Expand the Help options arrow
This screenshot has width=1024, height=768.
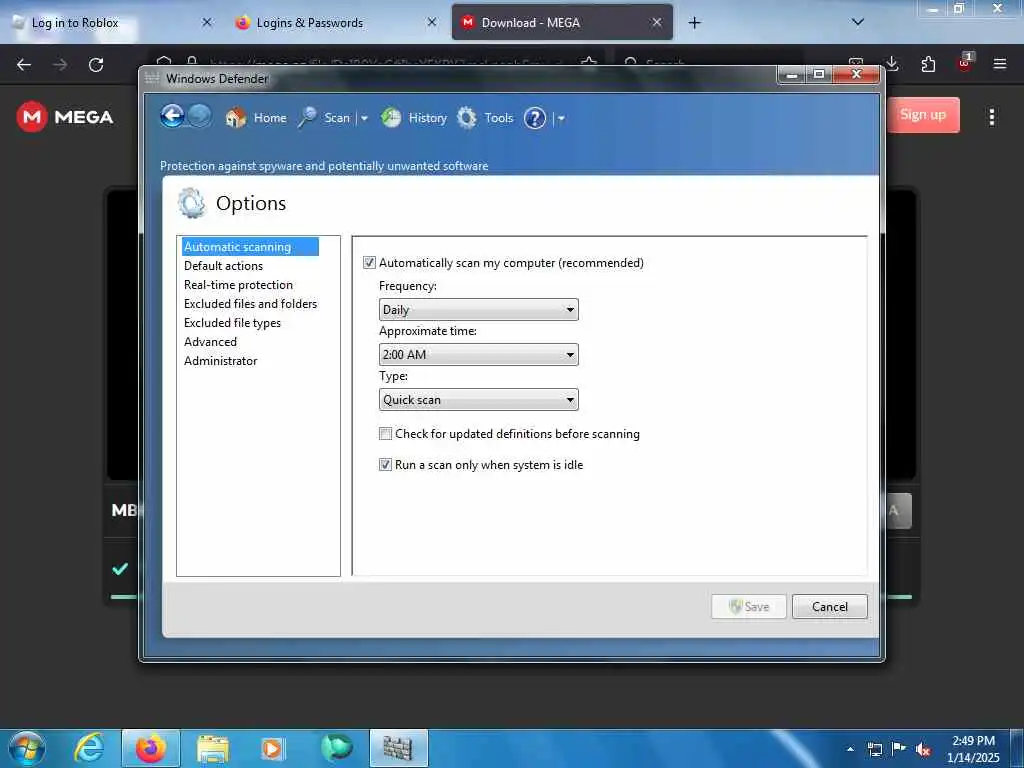coord(560,118)
